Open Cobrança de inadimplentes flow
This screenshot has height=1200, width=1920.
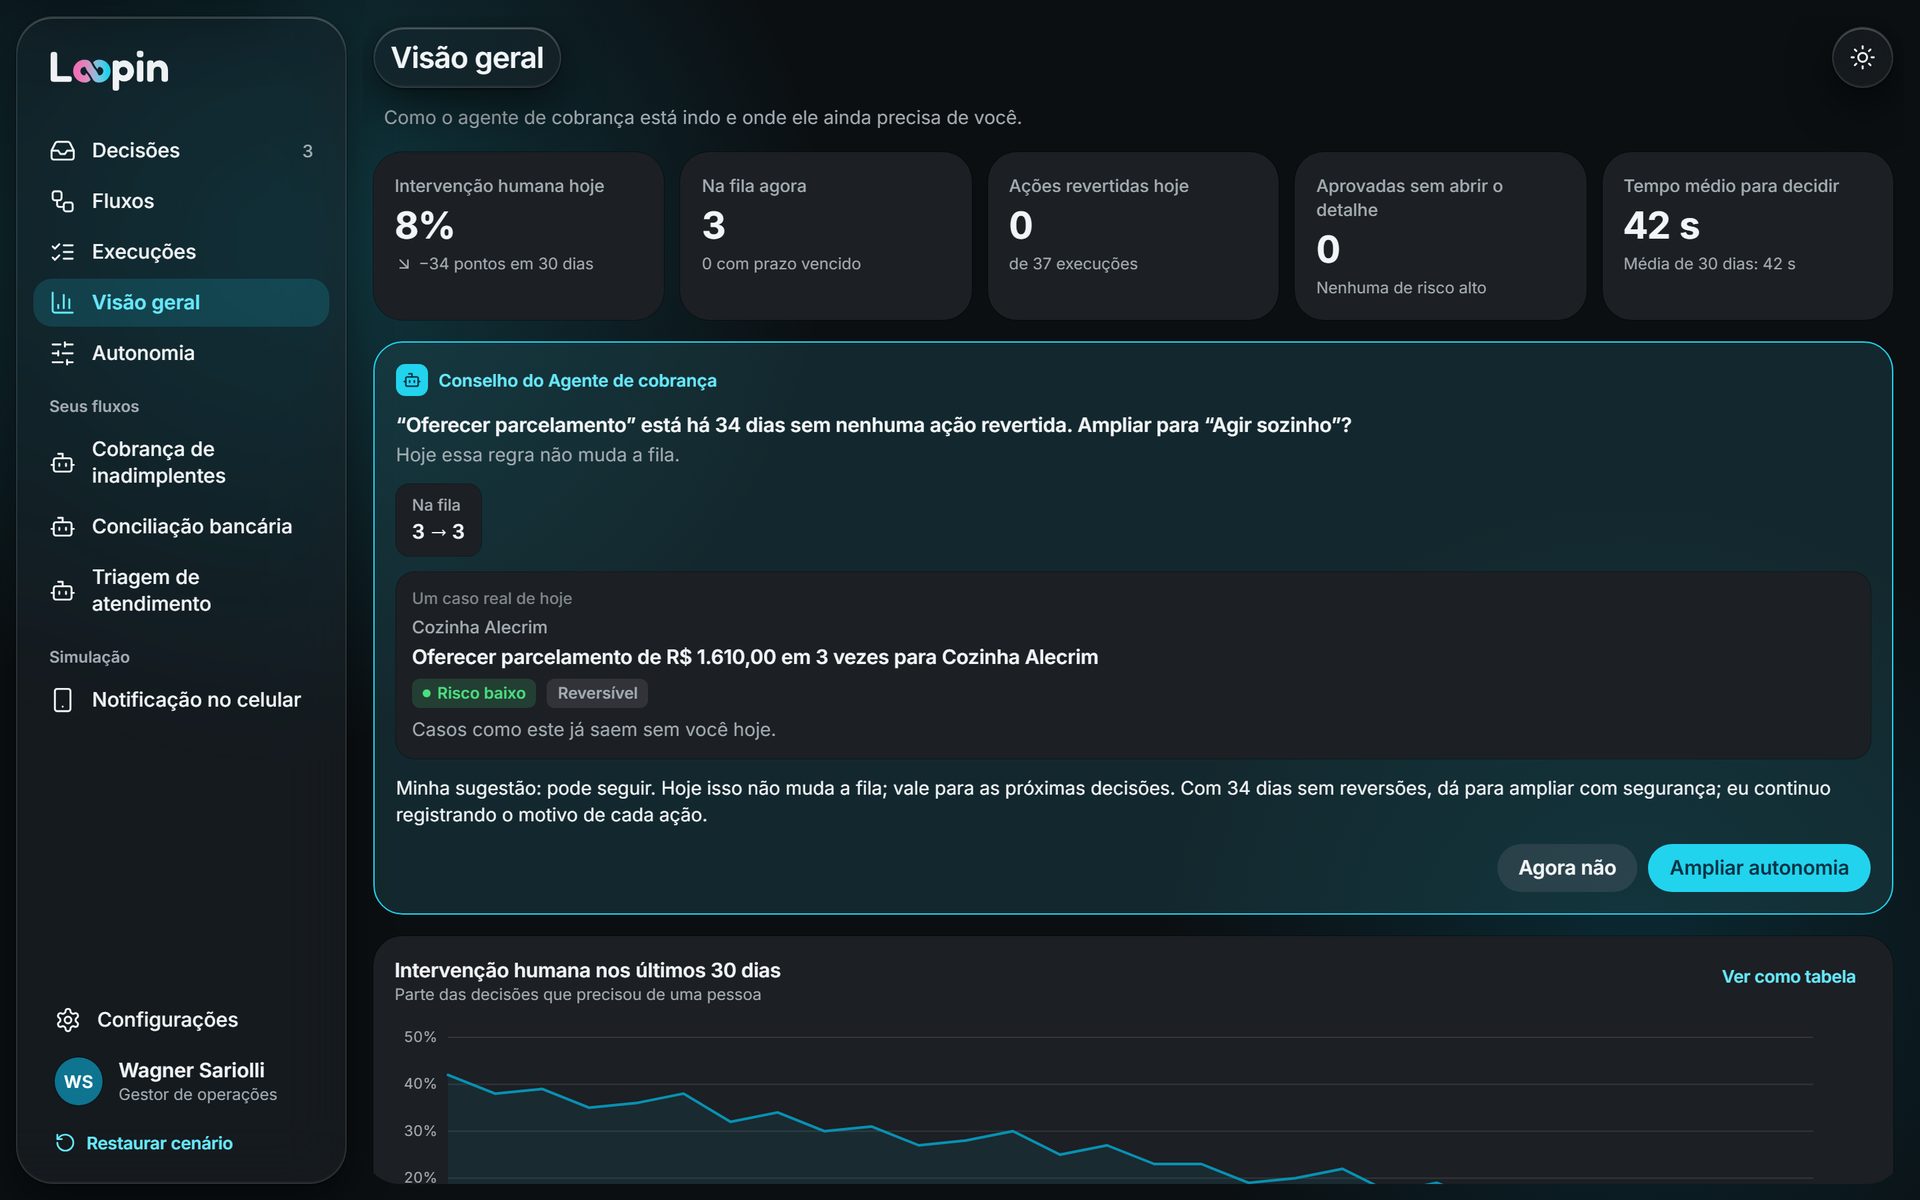point(181,463)
